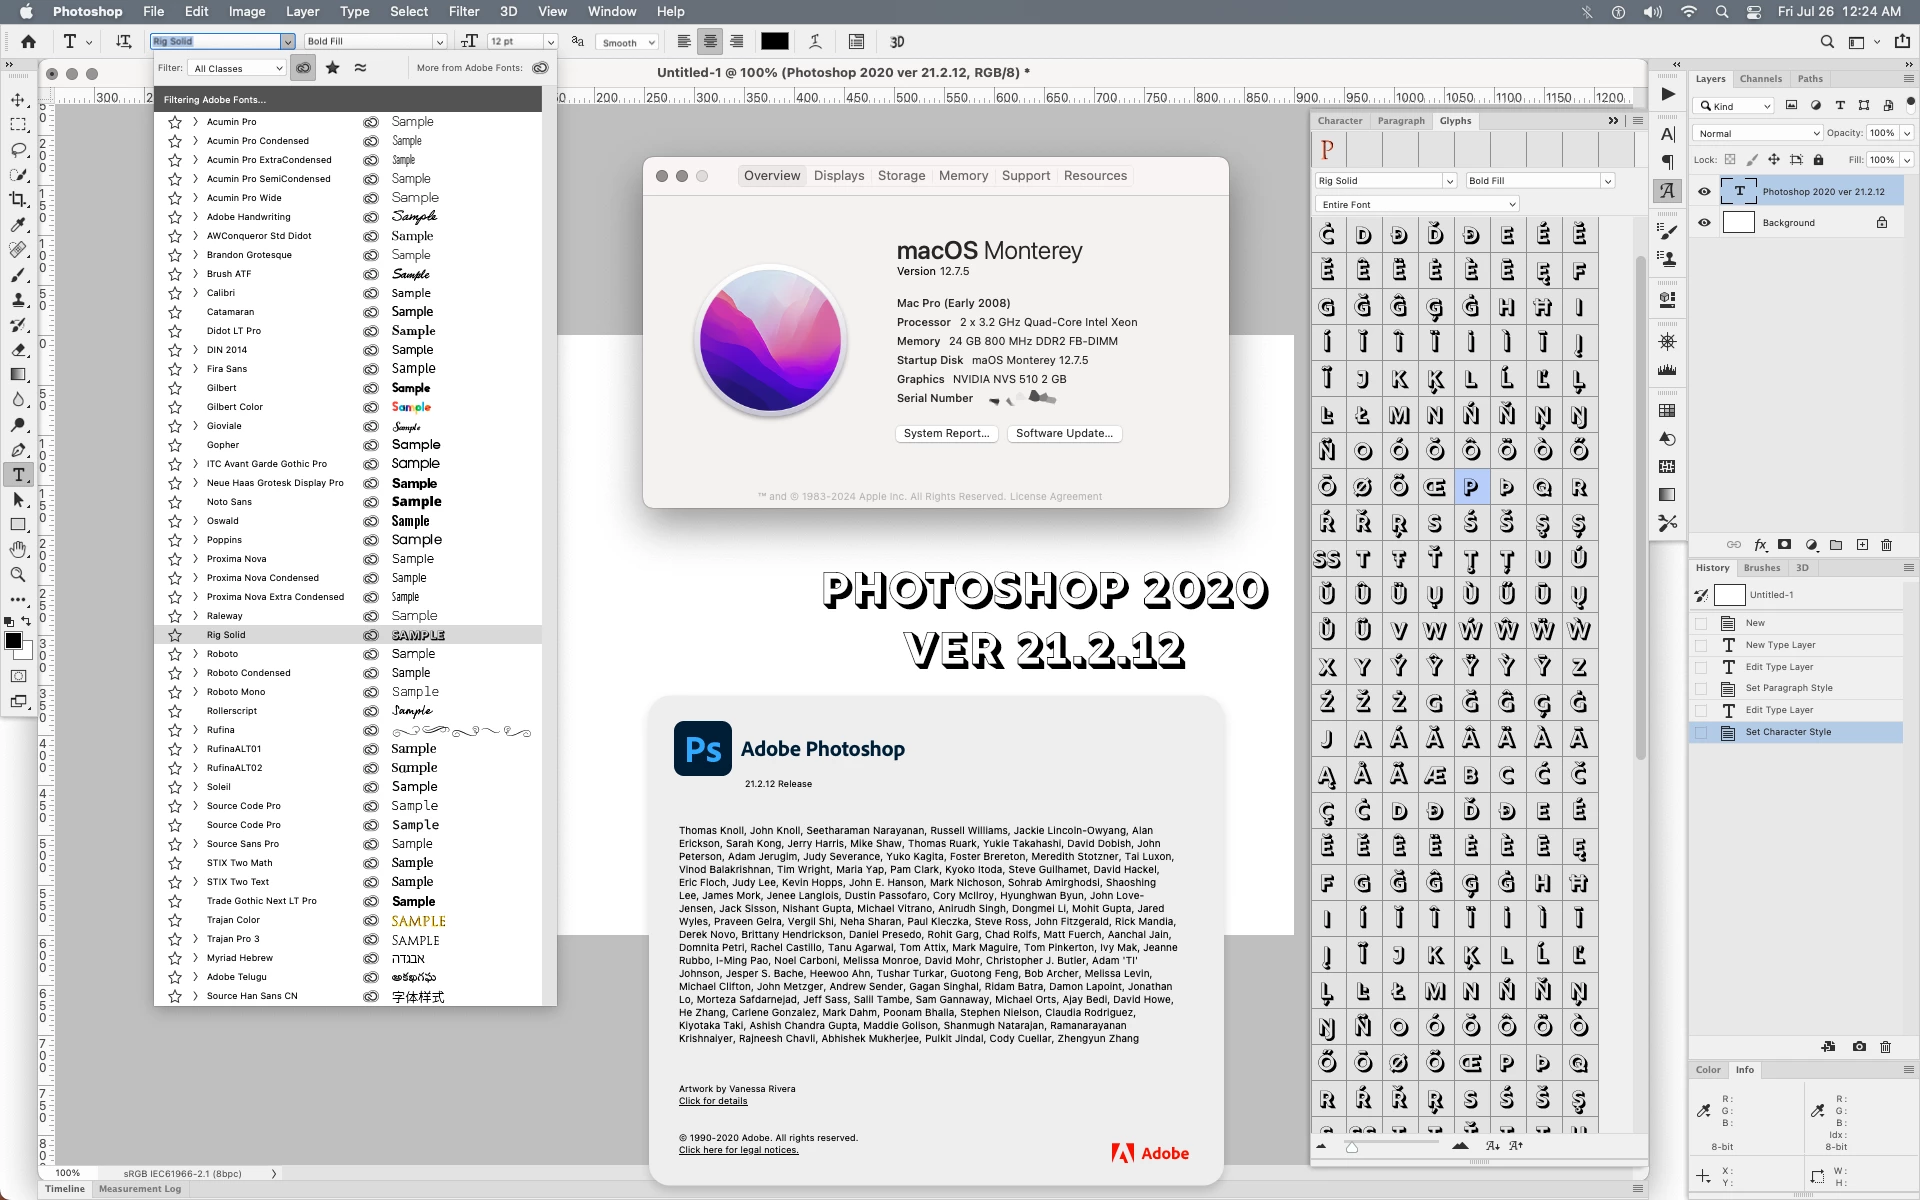Screen dimensions: 1920x1200
Task: Click the 3D text button in options bar
Action: tap(896, 42)
